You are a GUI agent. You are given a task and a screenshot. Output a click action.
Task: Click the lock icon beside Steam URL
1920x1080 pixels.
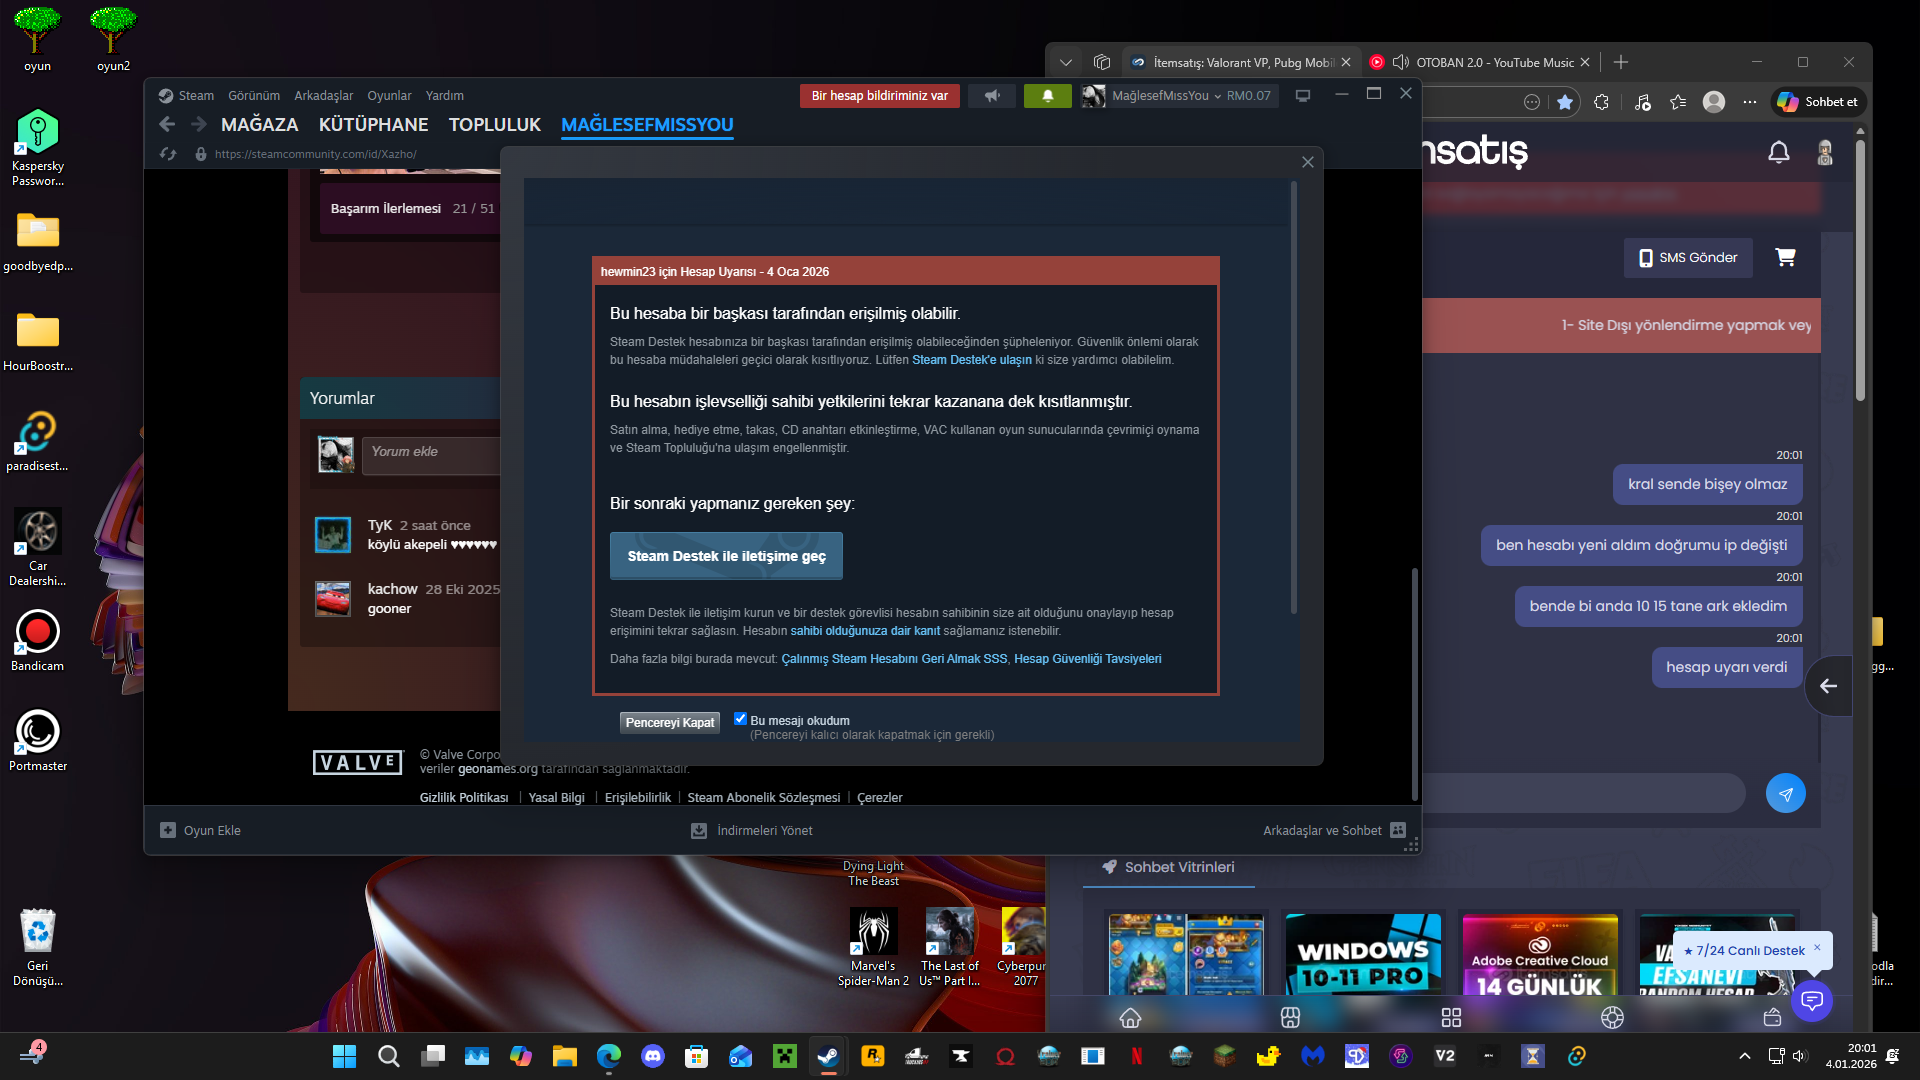click(201, 154)
